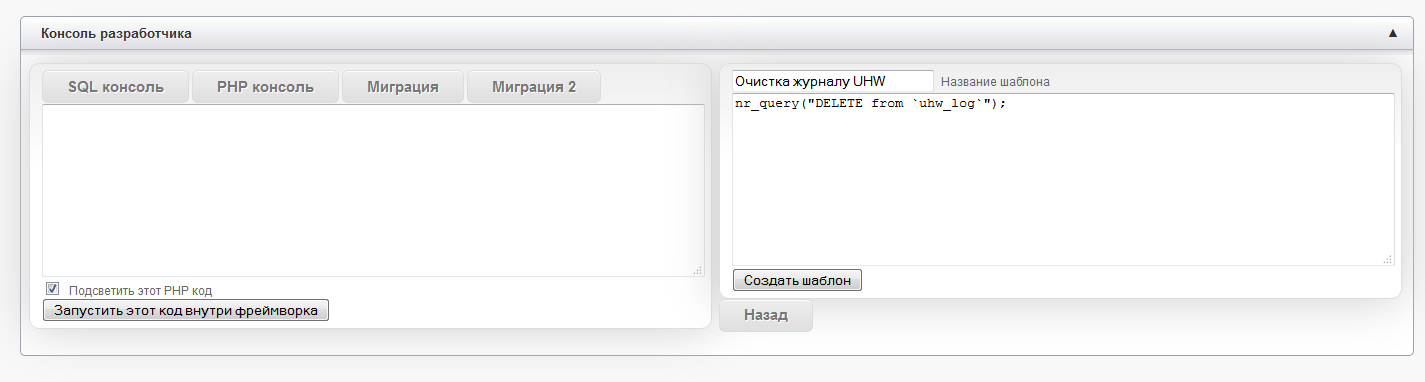Viewport: 1425px width, 382px height.
Task: Select the Миграция tab
Action: pyautogui.click(x=403, y=87)
